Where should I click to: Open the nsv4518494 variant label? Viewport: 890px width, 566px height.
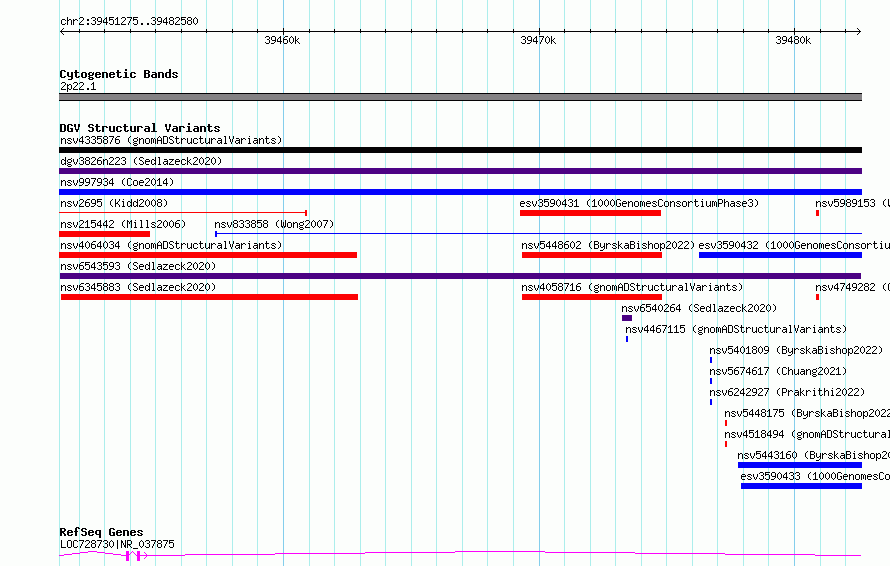pos(807,434)
